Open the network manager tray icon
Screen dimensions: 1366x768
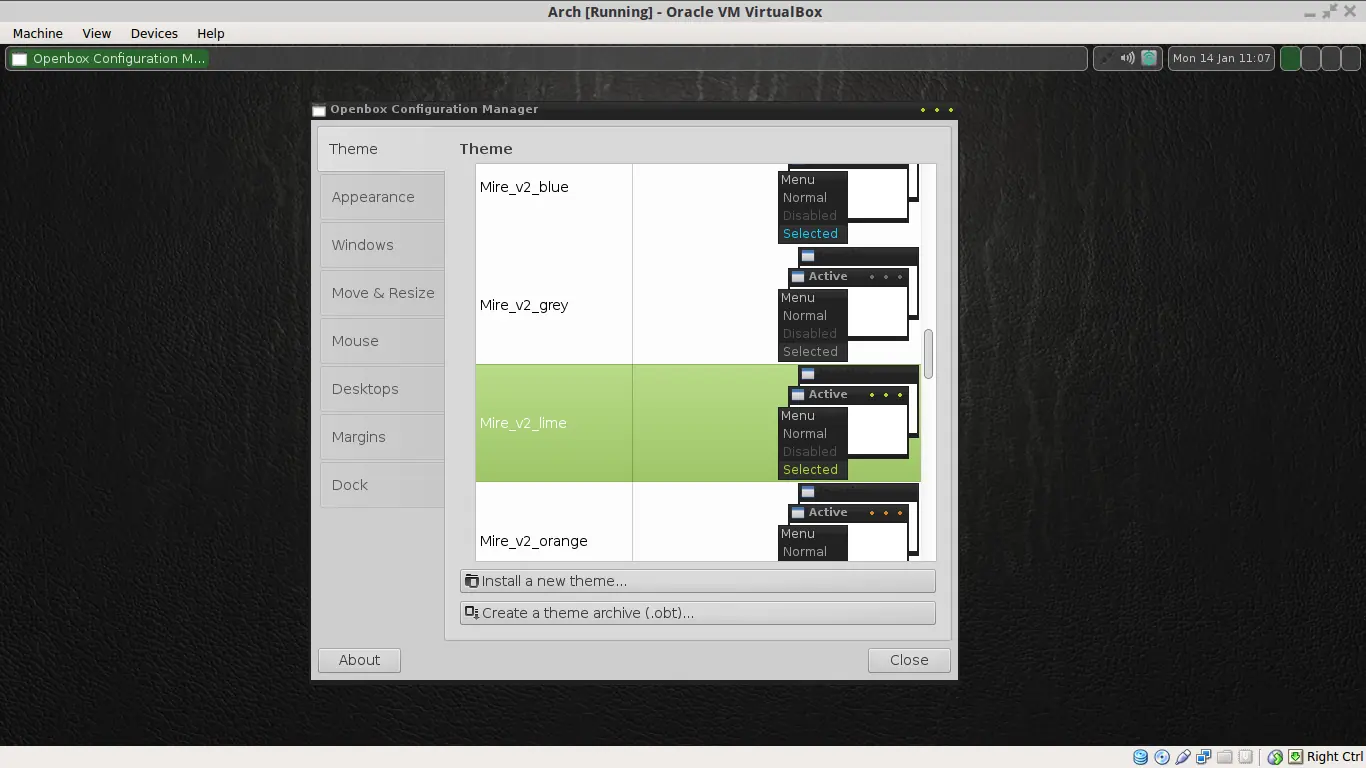coord(1150,58)
